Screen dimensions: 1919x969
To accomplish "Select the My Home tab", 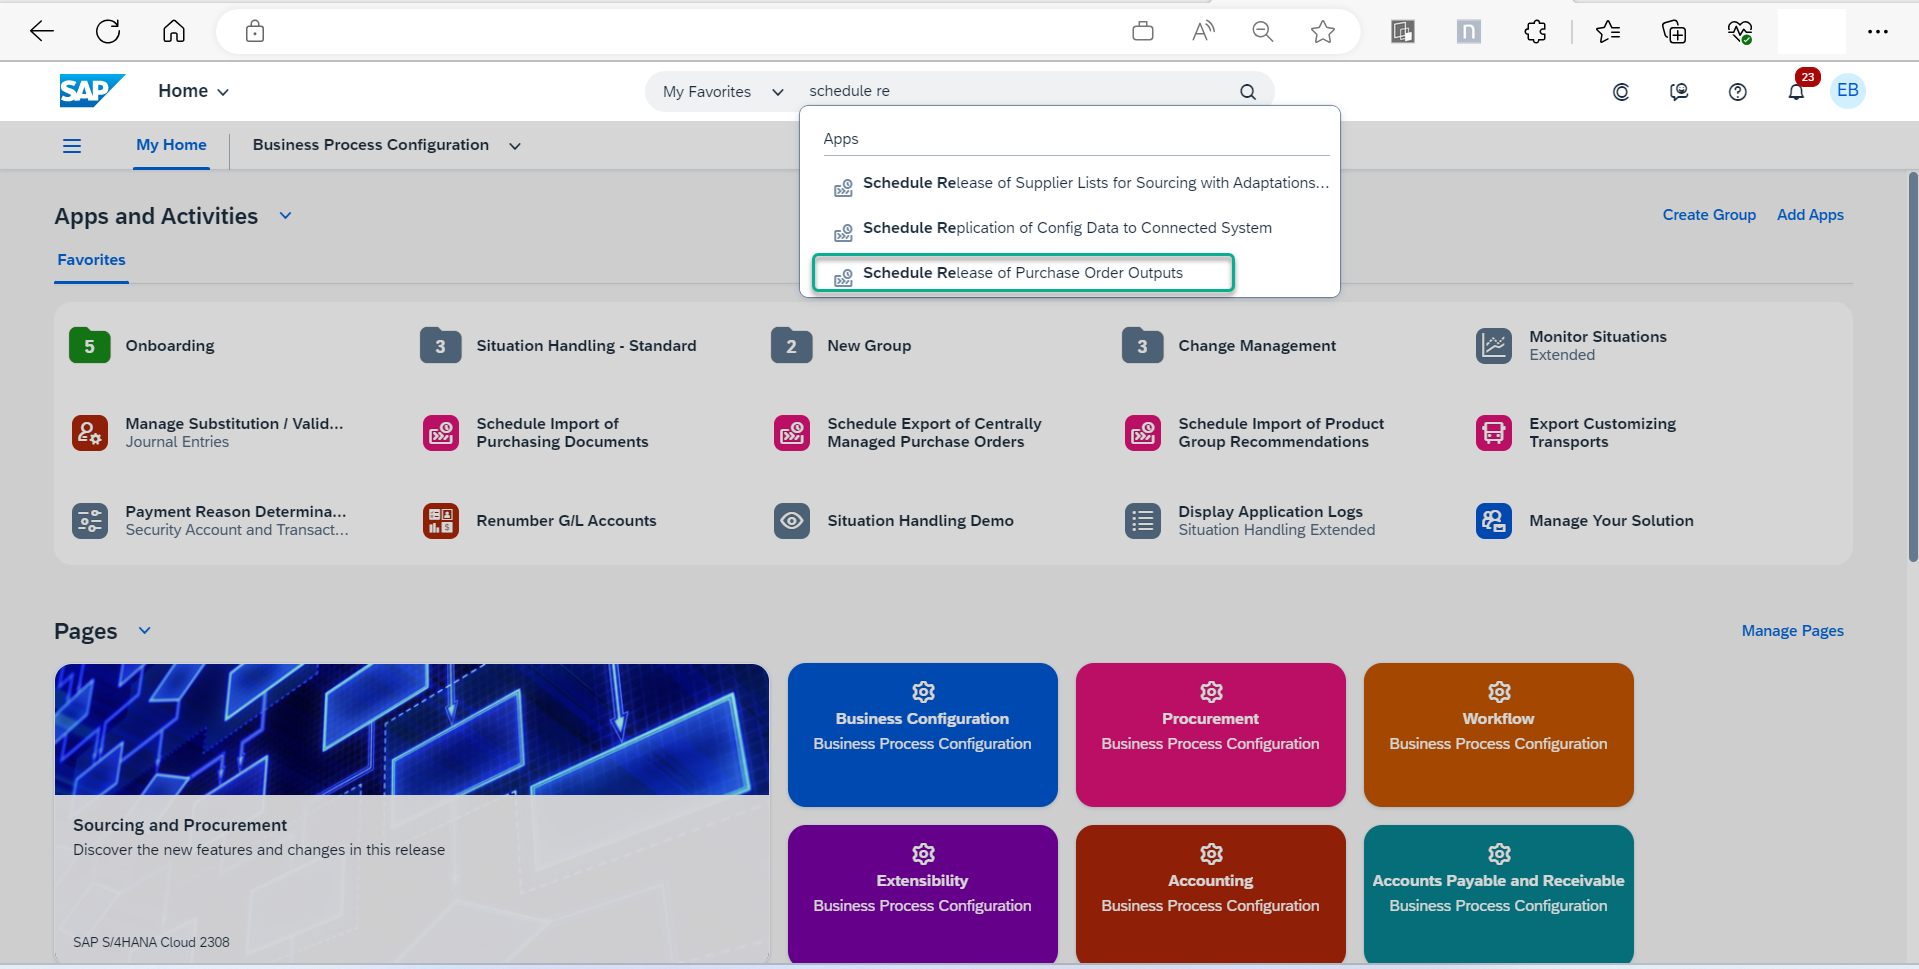I will pos(171,145).
